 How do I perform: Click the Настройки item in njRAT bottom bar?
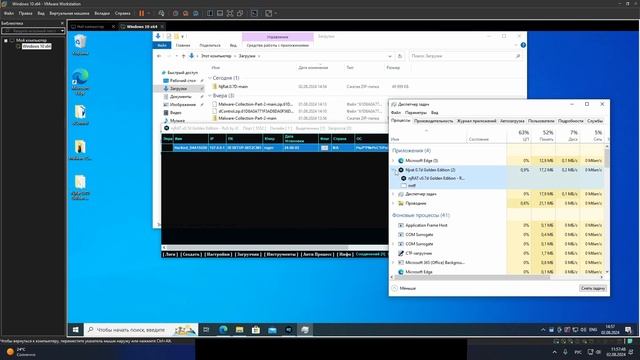coord(218,254)
